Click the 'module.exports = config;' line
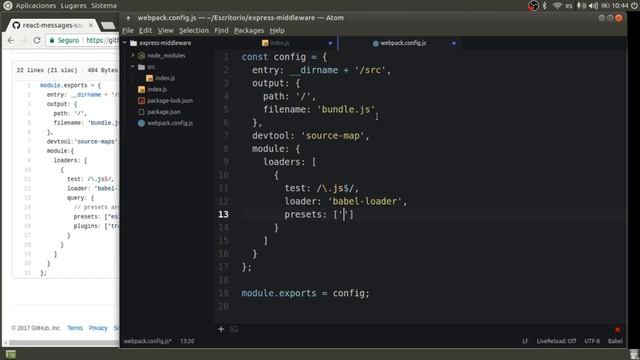 pos(305,293)
